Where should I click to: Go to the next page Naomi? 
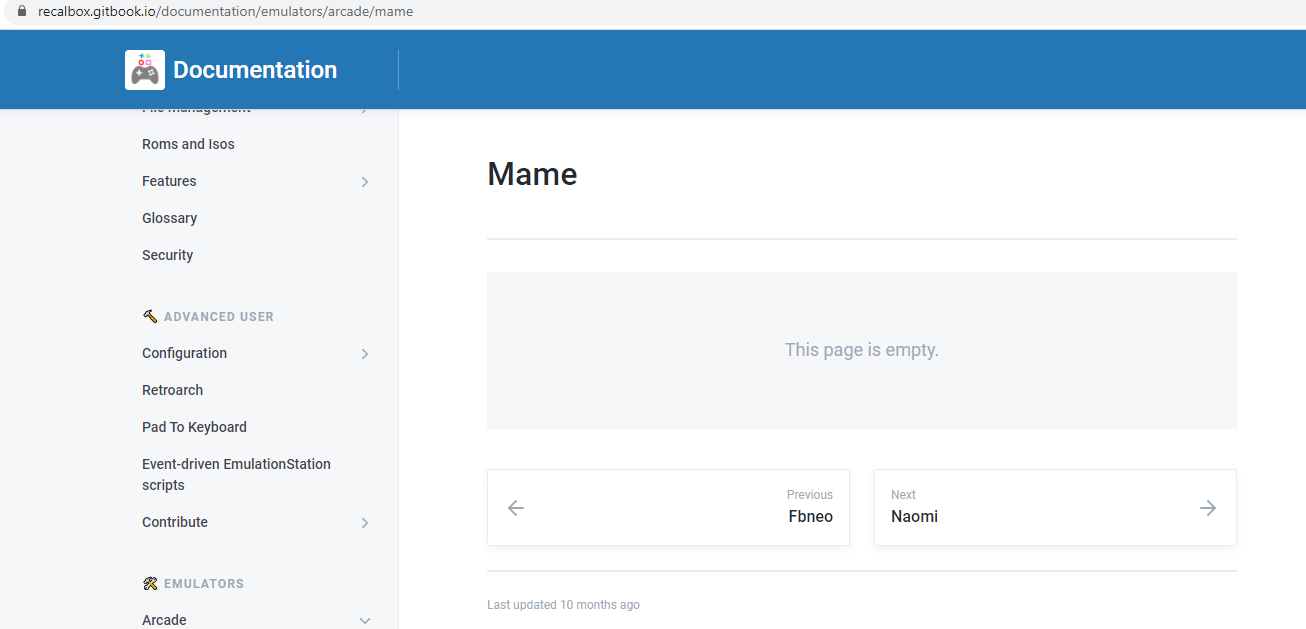click(1055, 508)
